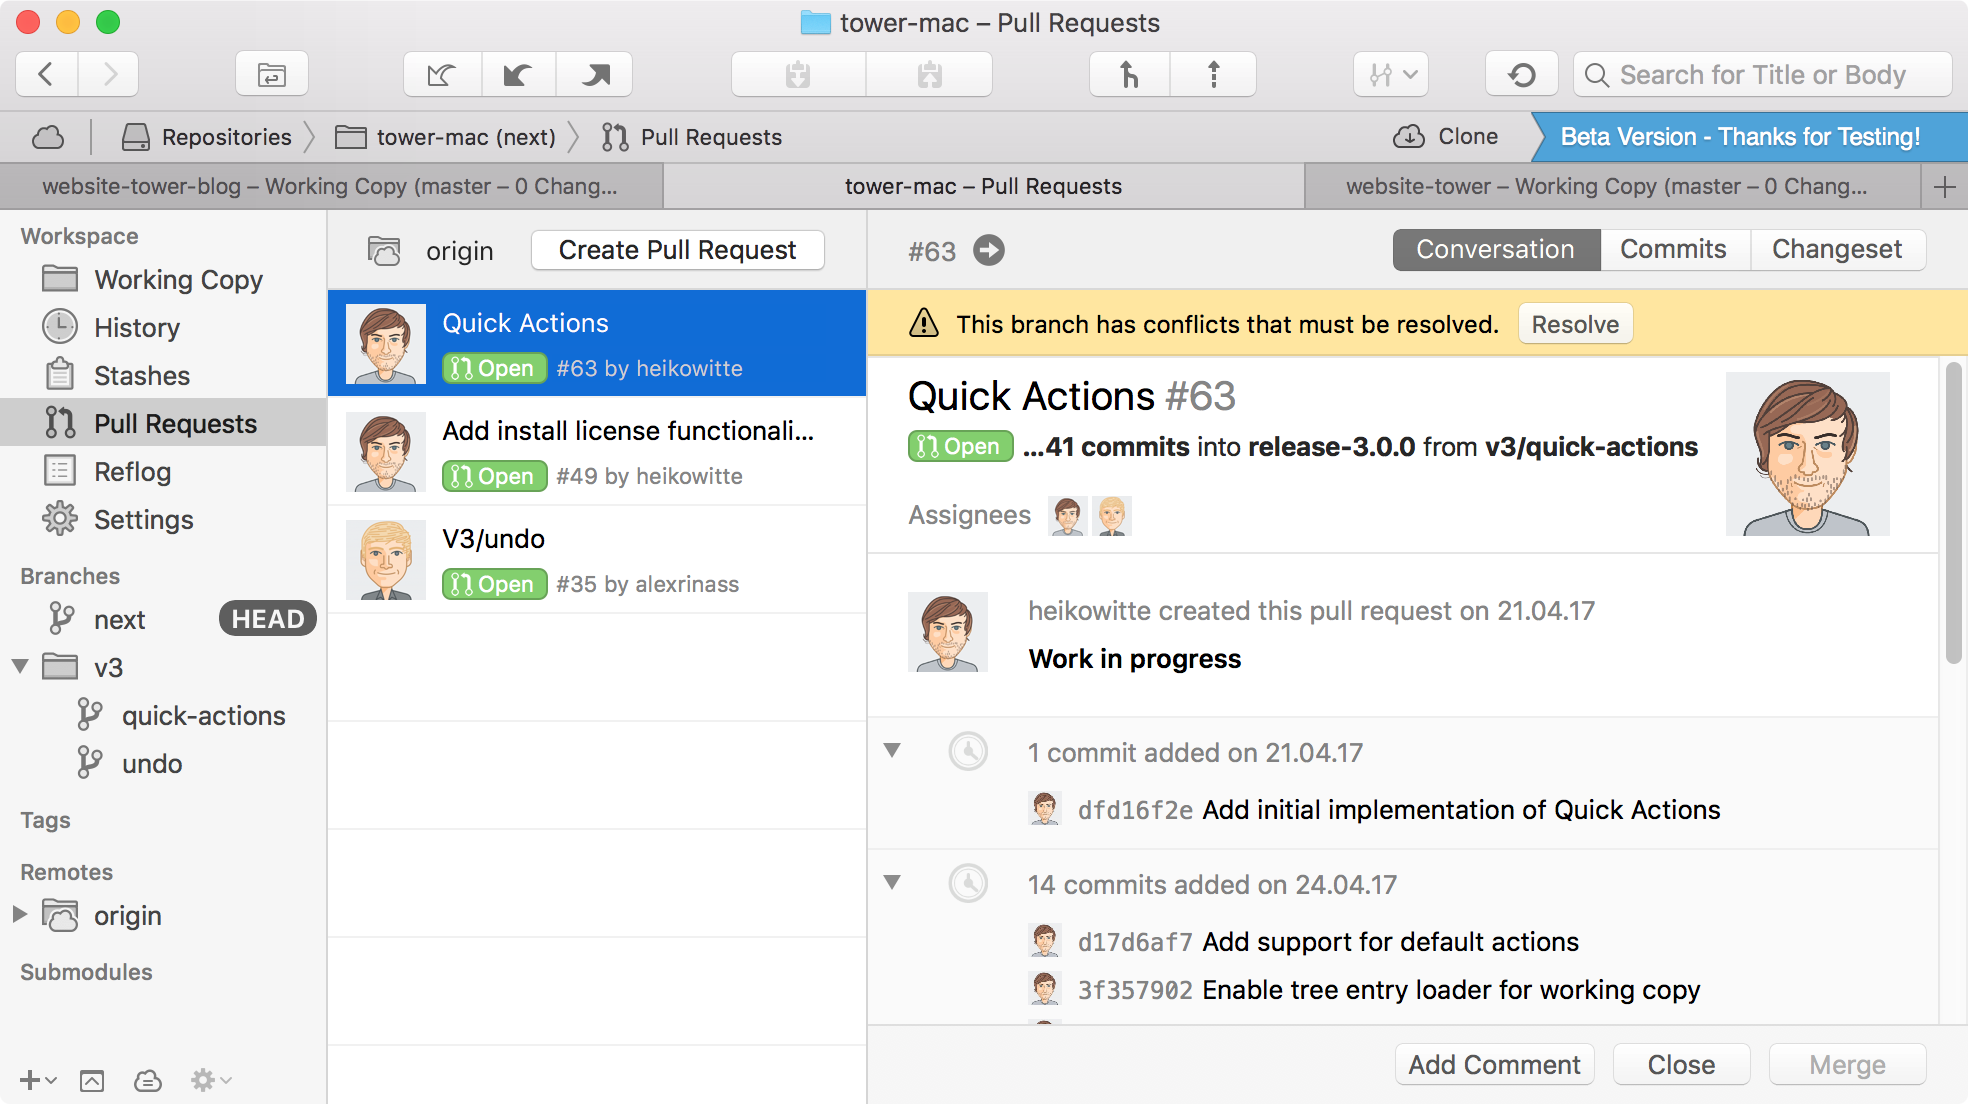Open the git-flow dropdown in the toolbar
1968x1104 pixels.
pos(1391,75)
